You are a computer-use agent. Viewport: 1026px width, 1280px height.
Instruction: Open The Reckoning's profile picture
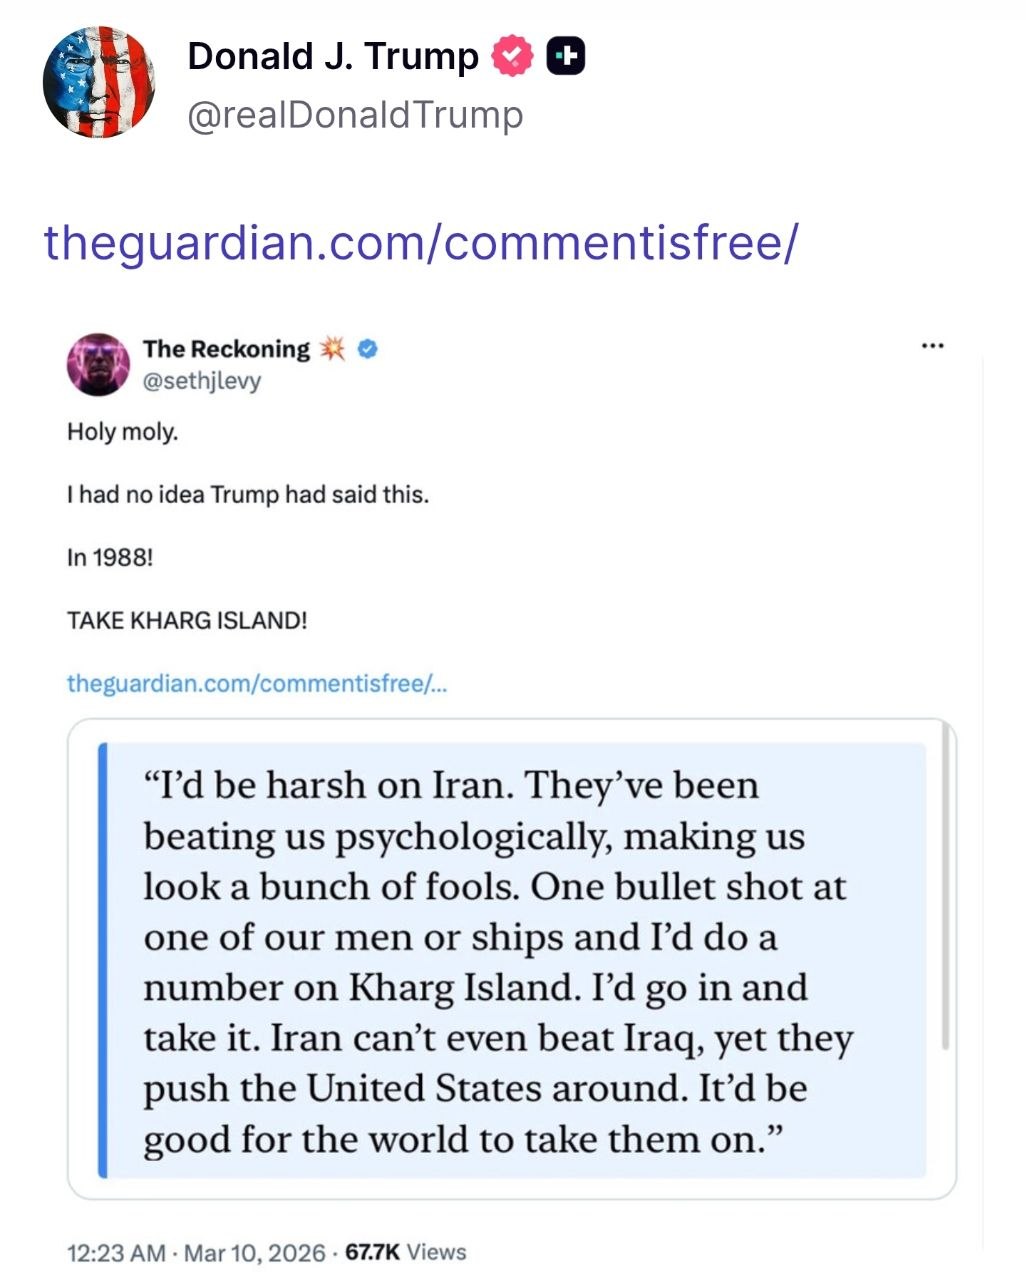point(98,364)
